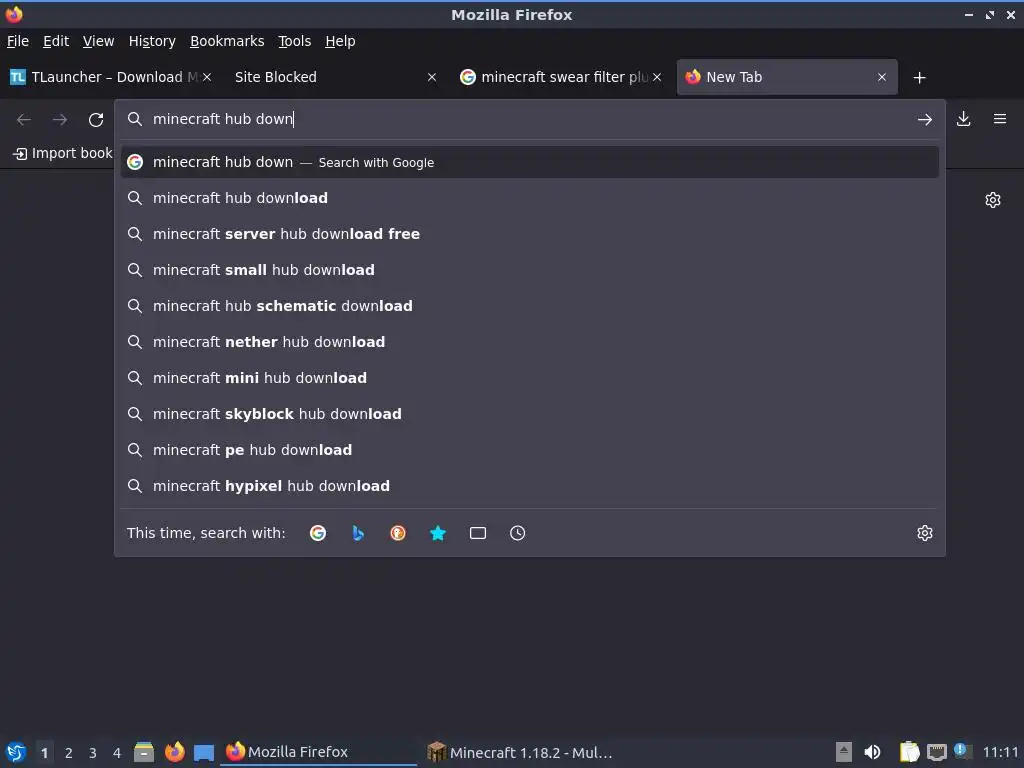Open the volume control in system tray
1024x768 pixels.
(x=872, y=752)
